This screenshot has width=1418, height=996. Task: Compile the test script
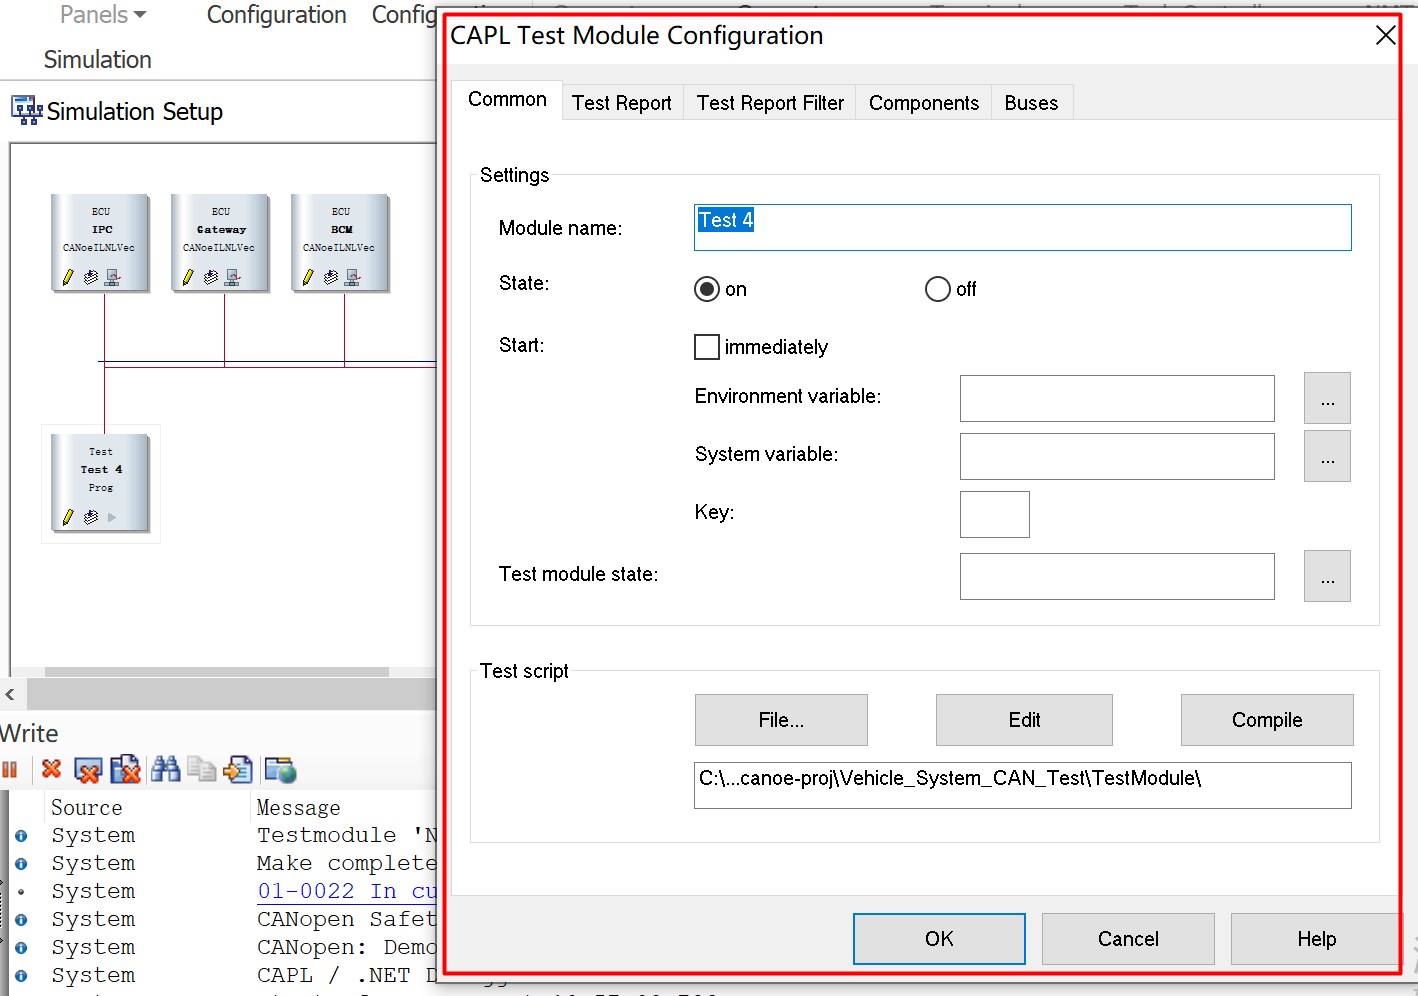click(1266, 720)
